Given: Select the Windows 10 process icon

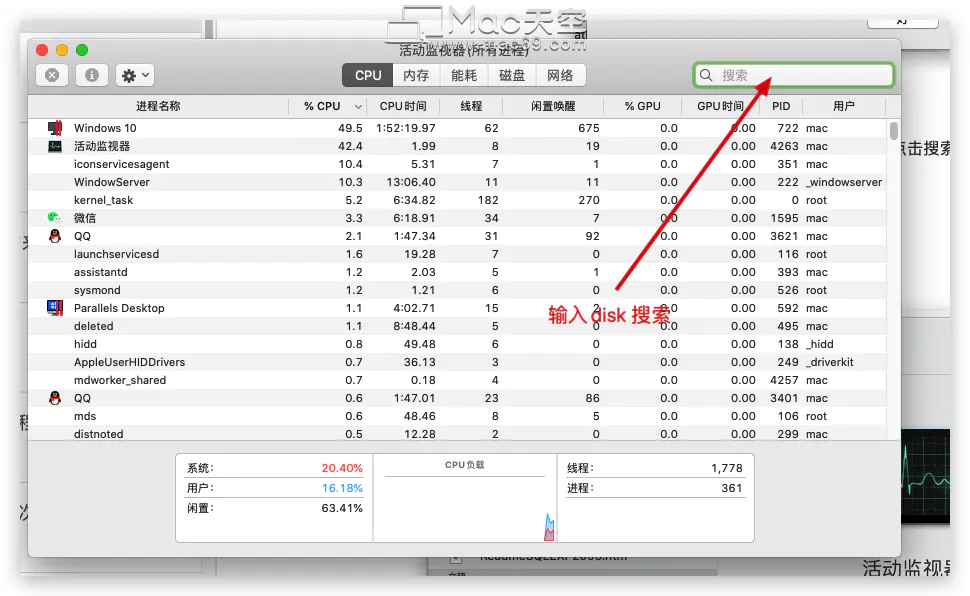Looking at the screenshot, I should [x=55, y=128].
